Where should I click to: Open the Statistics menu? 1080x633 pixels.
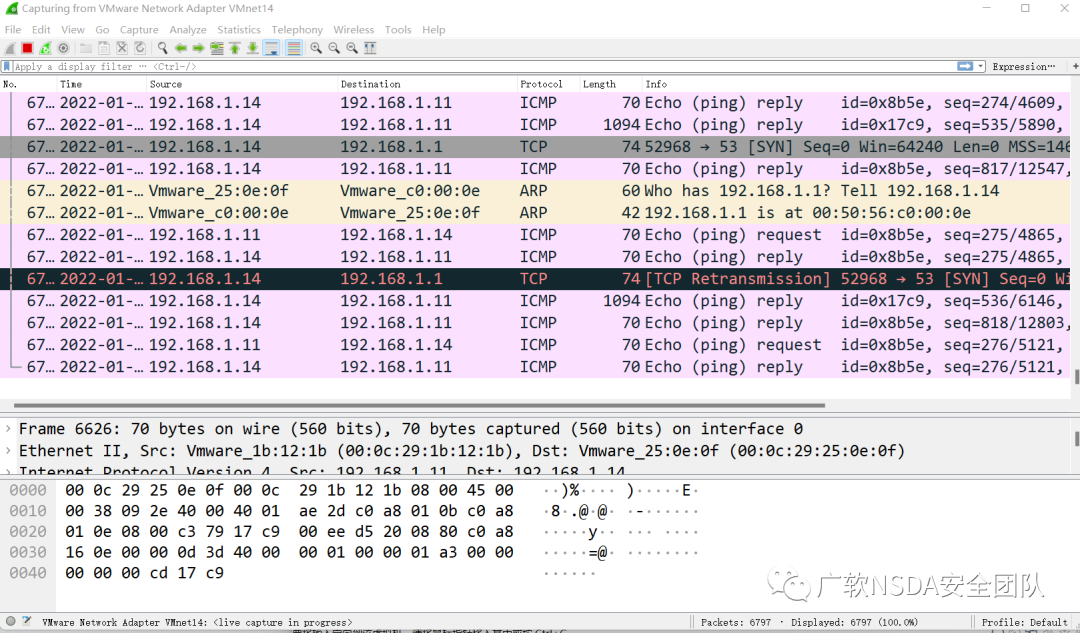point(239,30)
